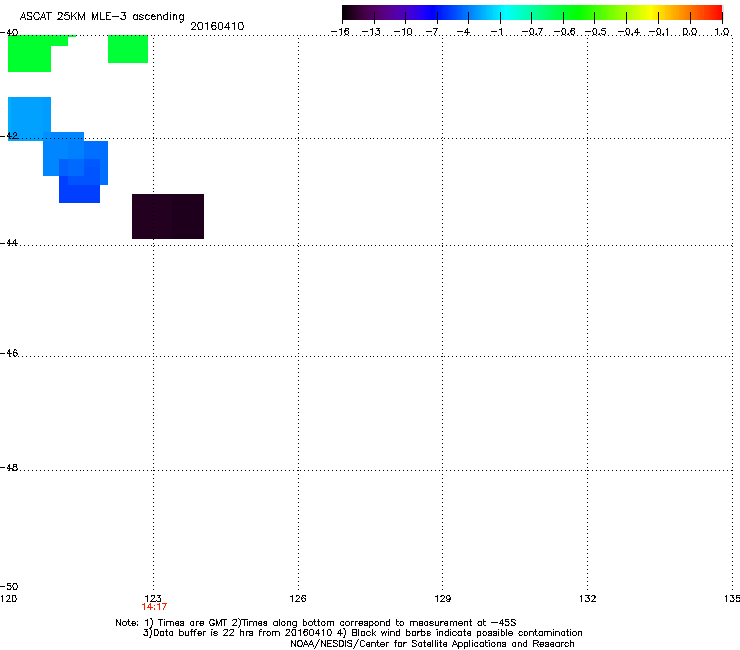This screenshot has width=740, height=650.
Task: Click the latitude label -44
Action: 9,243
